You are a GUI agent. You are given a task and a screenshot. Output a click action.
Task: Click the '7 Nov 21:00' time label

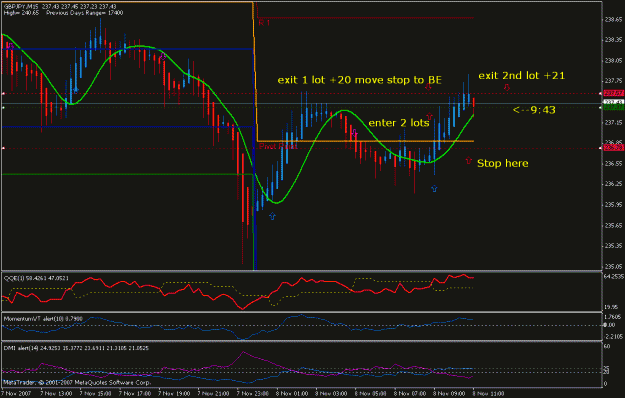214,394
